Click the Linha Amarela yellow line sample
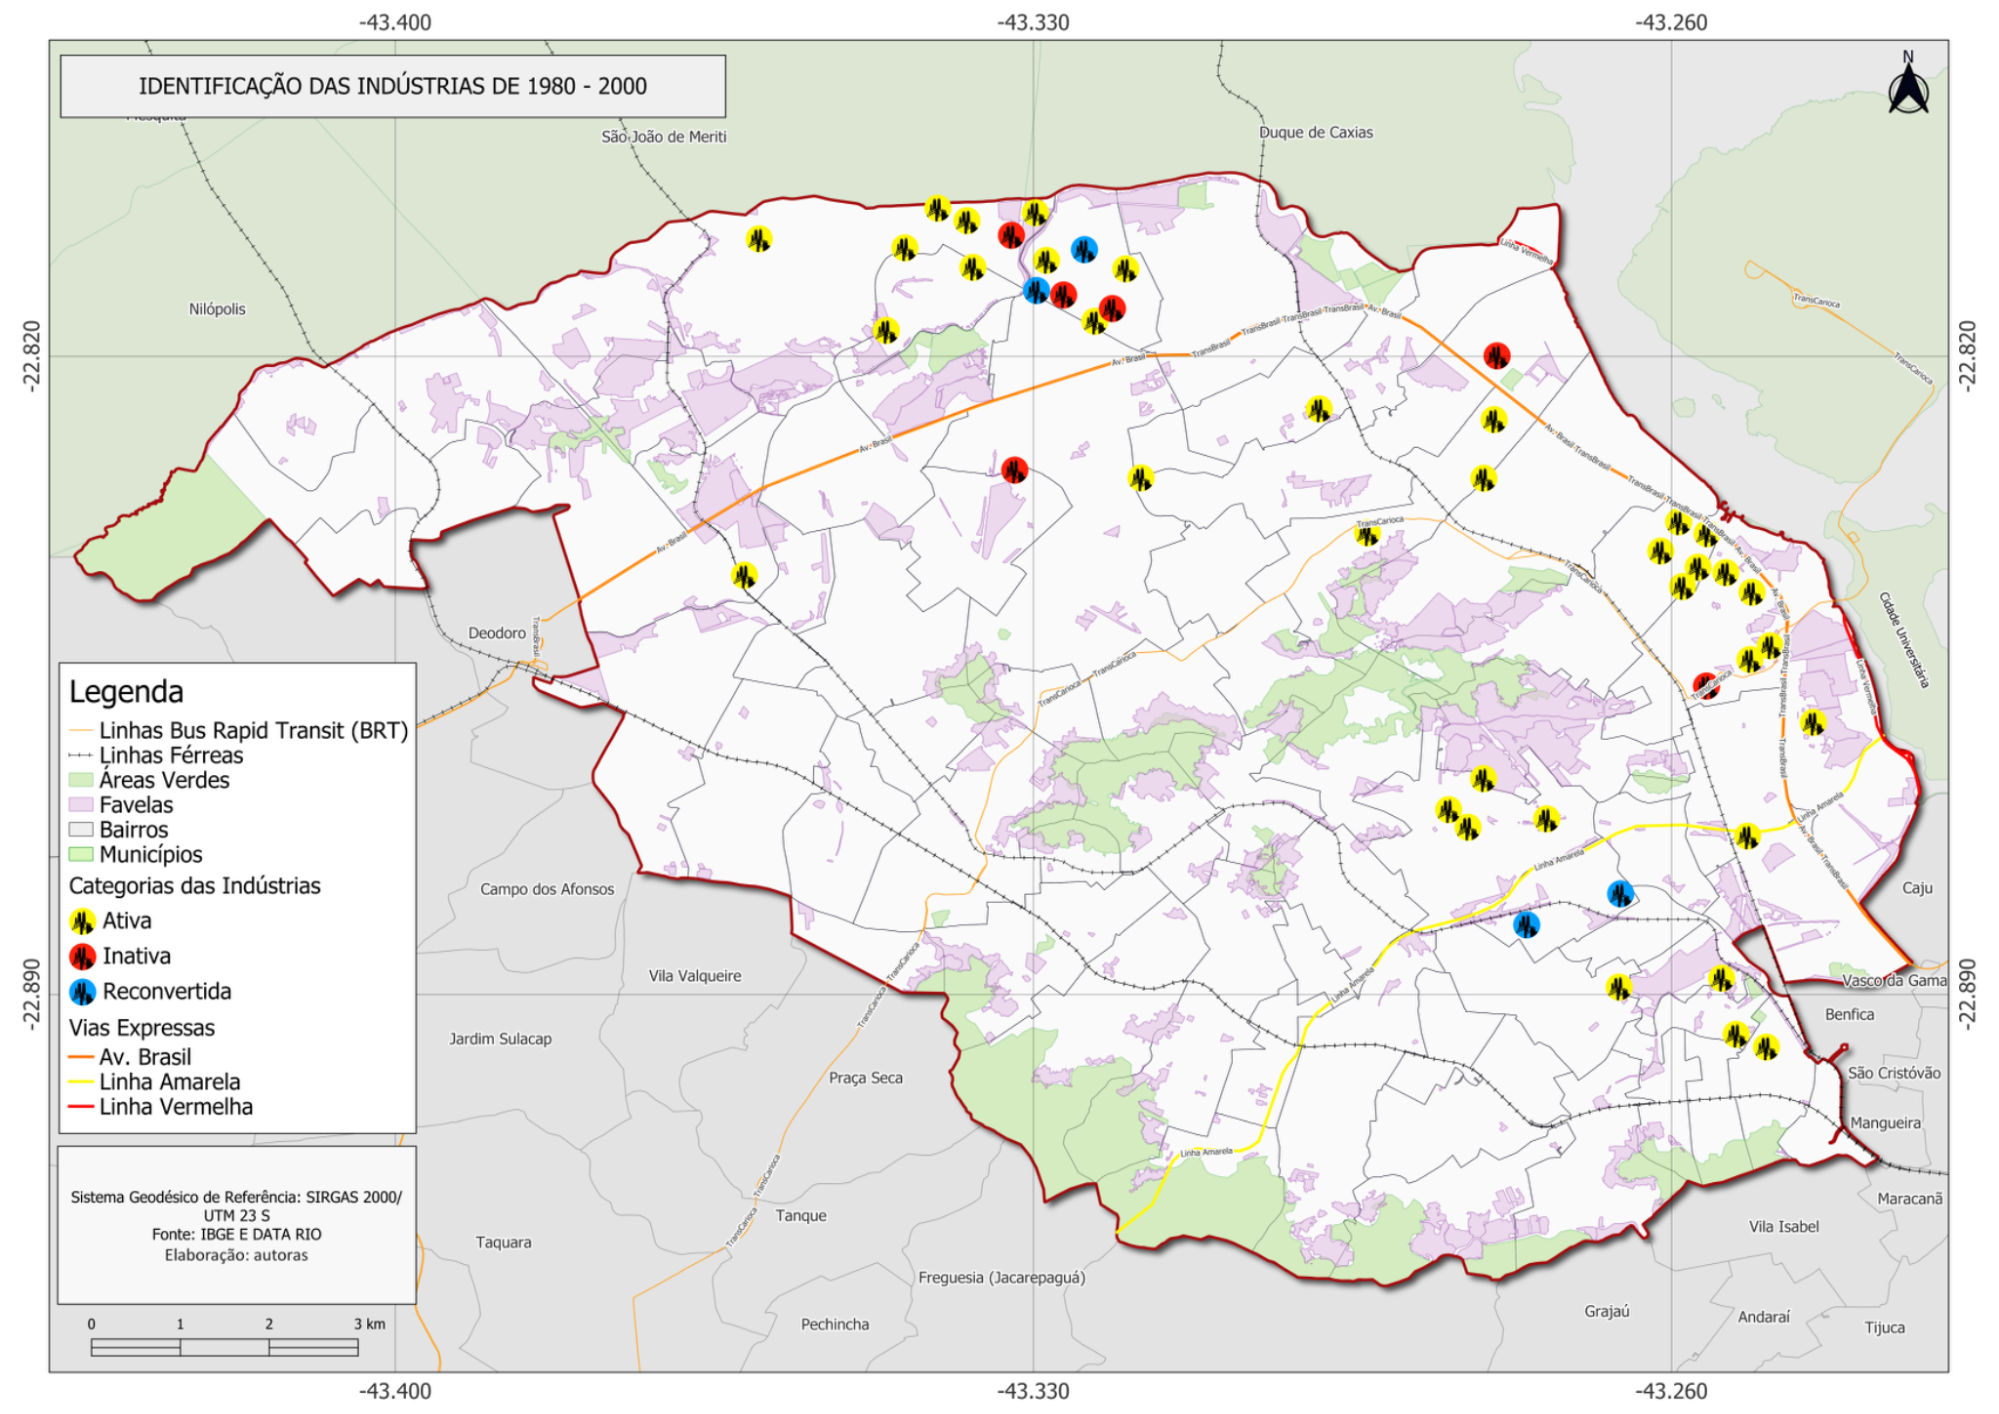This screenshot has width=1999, height=1414. [81, 1082]
